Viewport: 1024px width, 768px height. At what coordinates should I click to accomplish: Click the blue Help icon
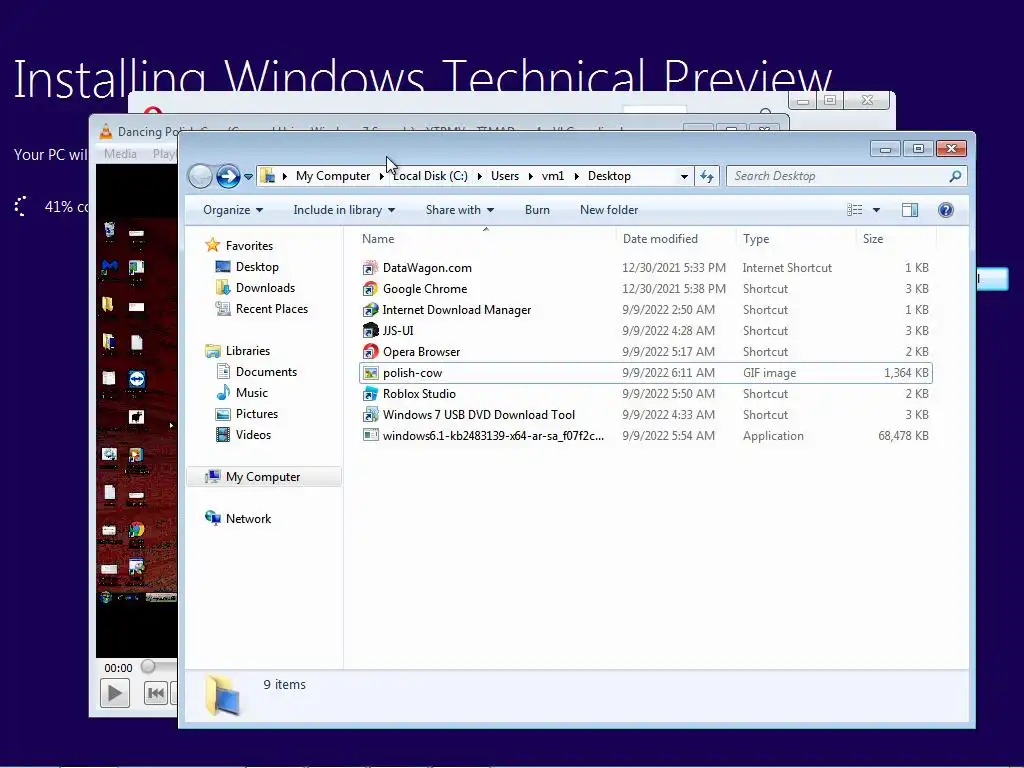point(946,210)
